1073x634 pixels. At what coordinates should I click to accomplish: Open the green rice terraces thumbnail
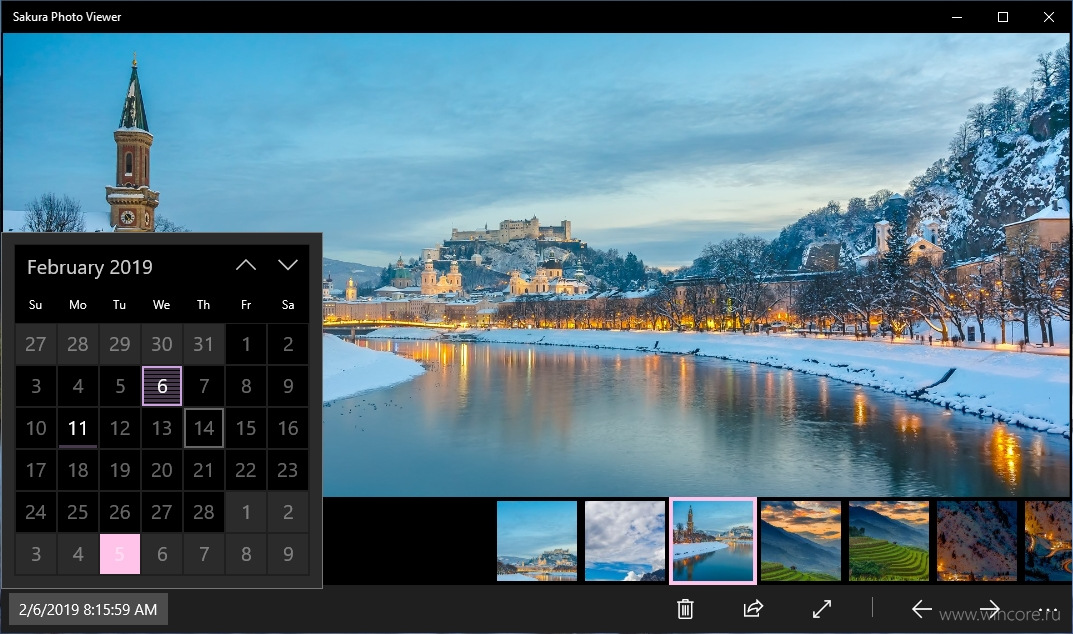[x=889, y=541]
